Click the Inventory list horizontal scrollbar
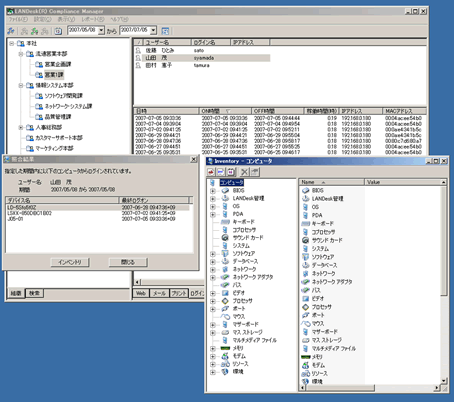454x402 pixels. click(x=340, y=388)
